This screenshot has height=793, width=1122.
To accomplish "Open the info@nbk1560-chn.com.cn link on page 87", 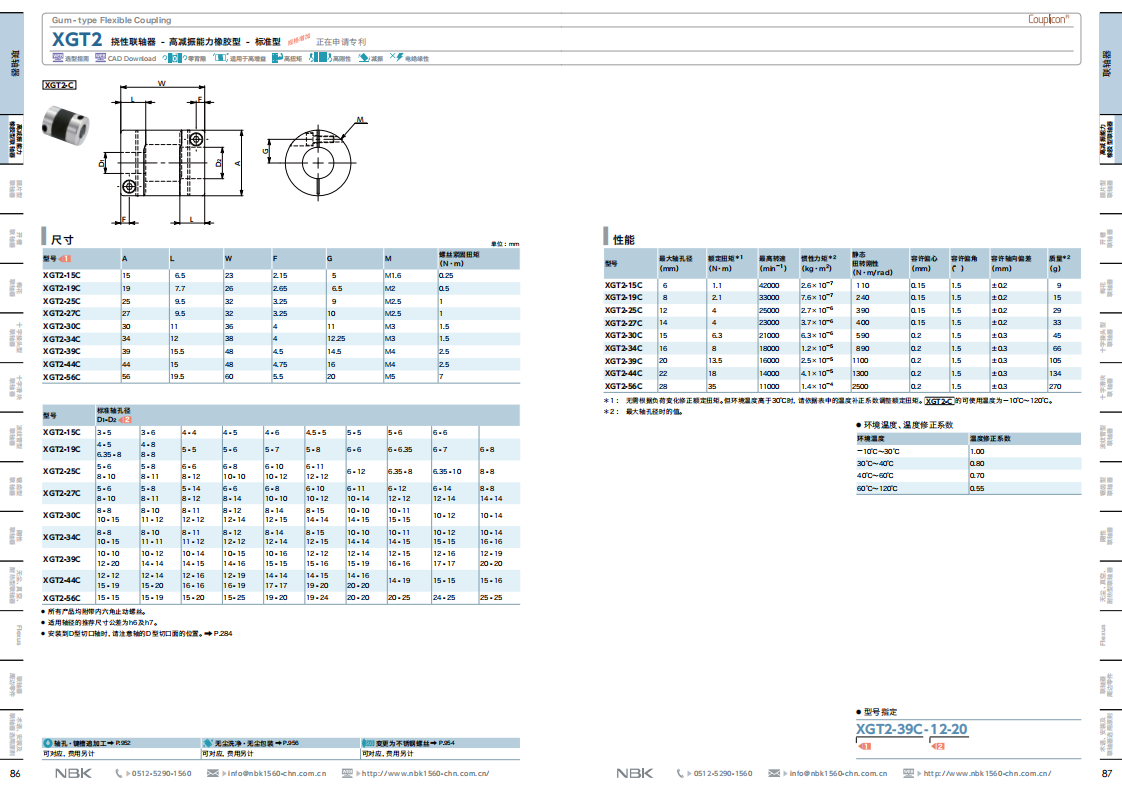I will (837, 774).
